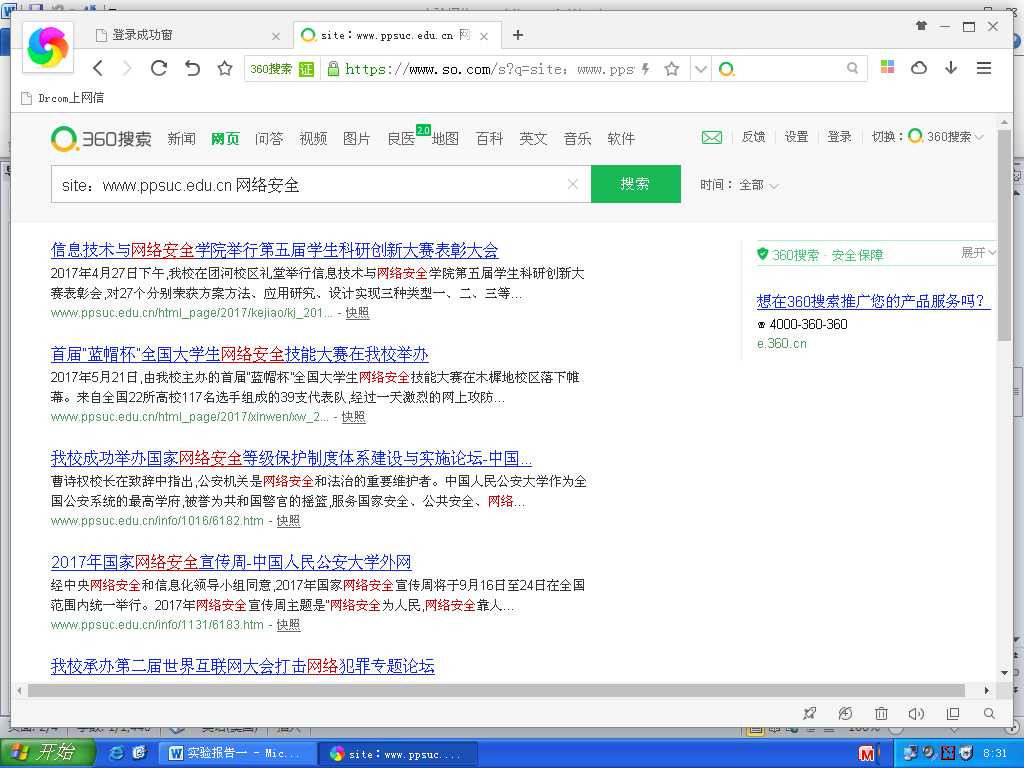Go back with the browser back arrow
1024x768 pixels.
98,68
